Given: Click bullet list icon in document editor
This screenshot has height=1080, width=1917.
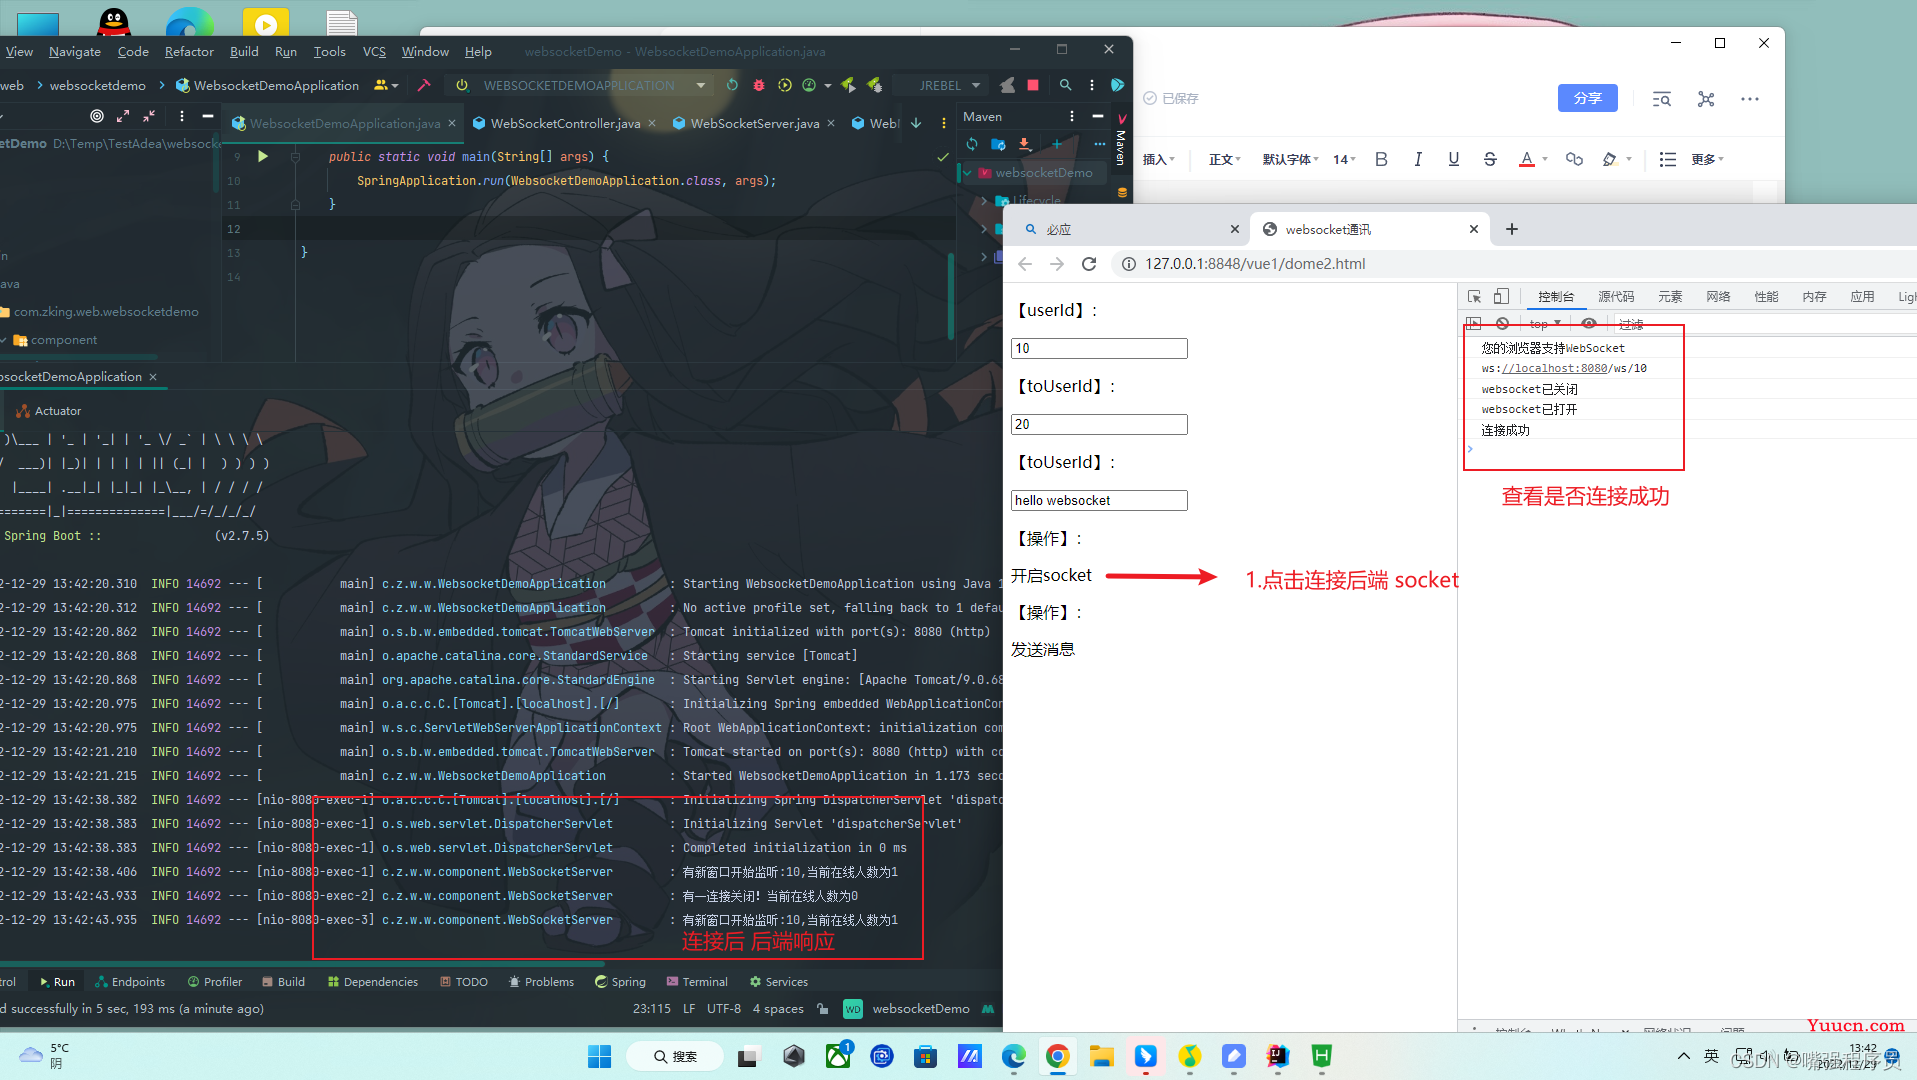Looking at the screenshot, I should pyautogui.click(x=1667, y=159).
